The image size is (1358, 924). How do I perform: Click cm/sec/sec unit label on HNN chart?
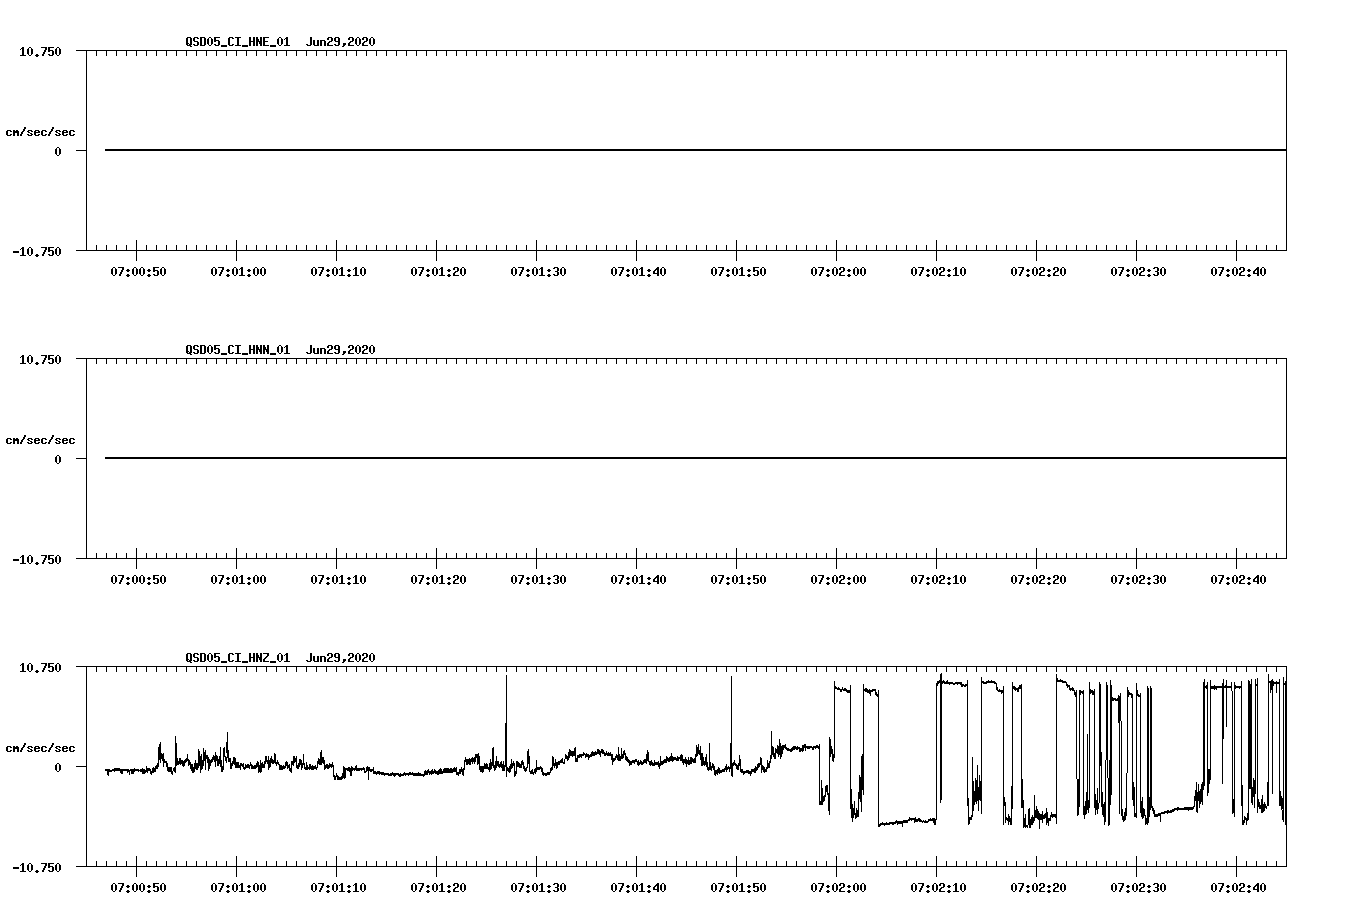pyautogui.click(x=40, y=440)
